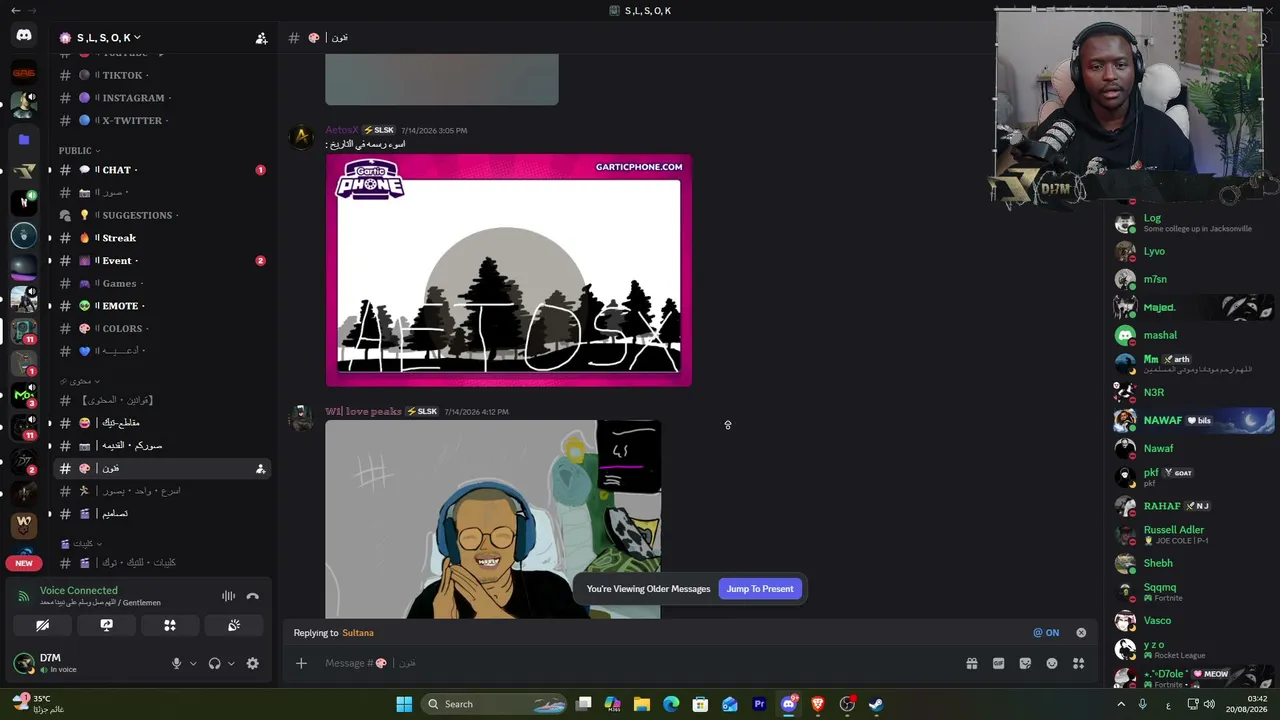
Task: Click the Jump To Present button
Action: [x=760, y=589]
